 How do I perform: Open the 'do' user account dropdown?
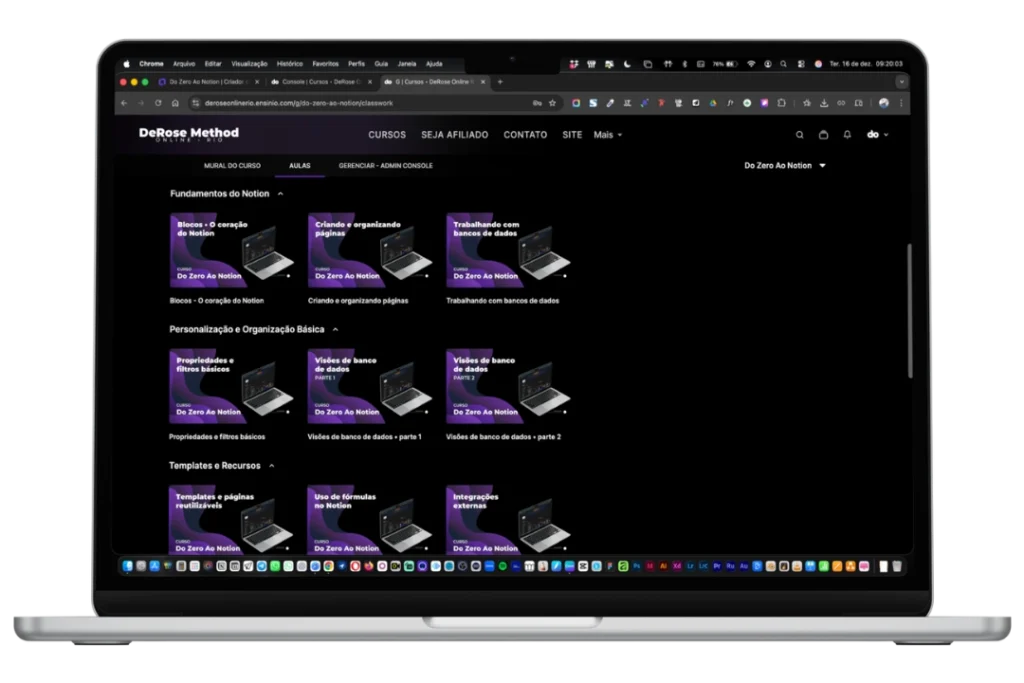click(877, 135)
